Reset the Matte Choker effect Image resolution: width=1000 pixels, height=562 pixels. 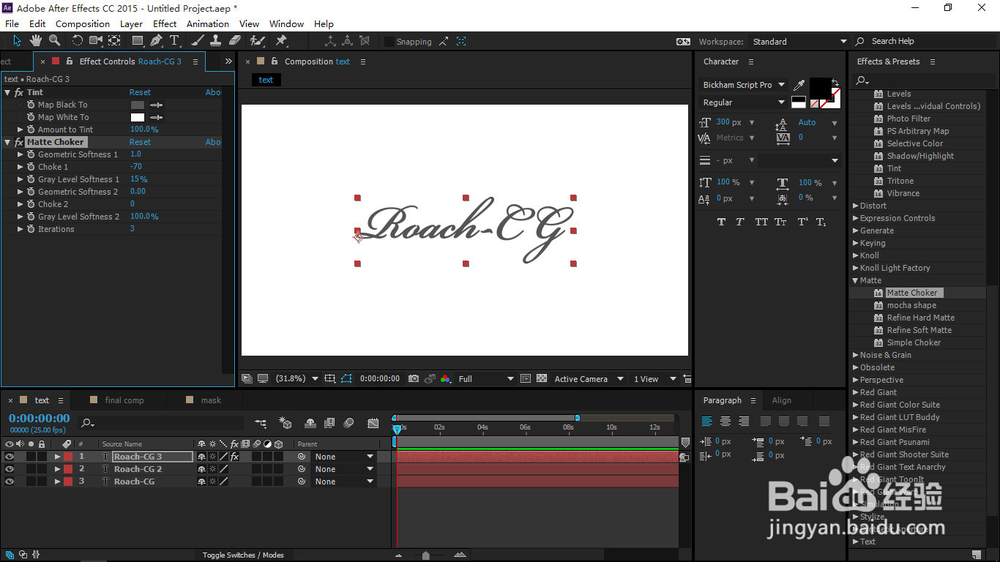tap(140, 142)
